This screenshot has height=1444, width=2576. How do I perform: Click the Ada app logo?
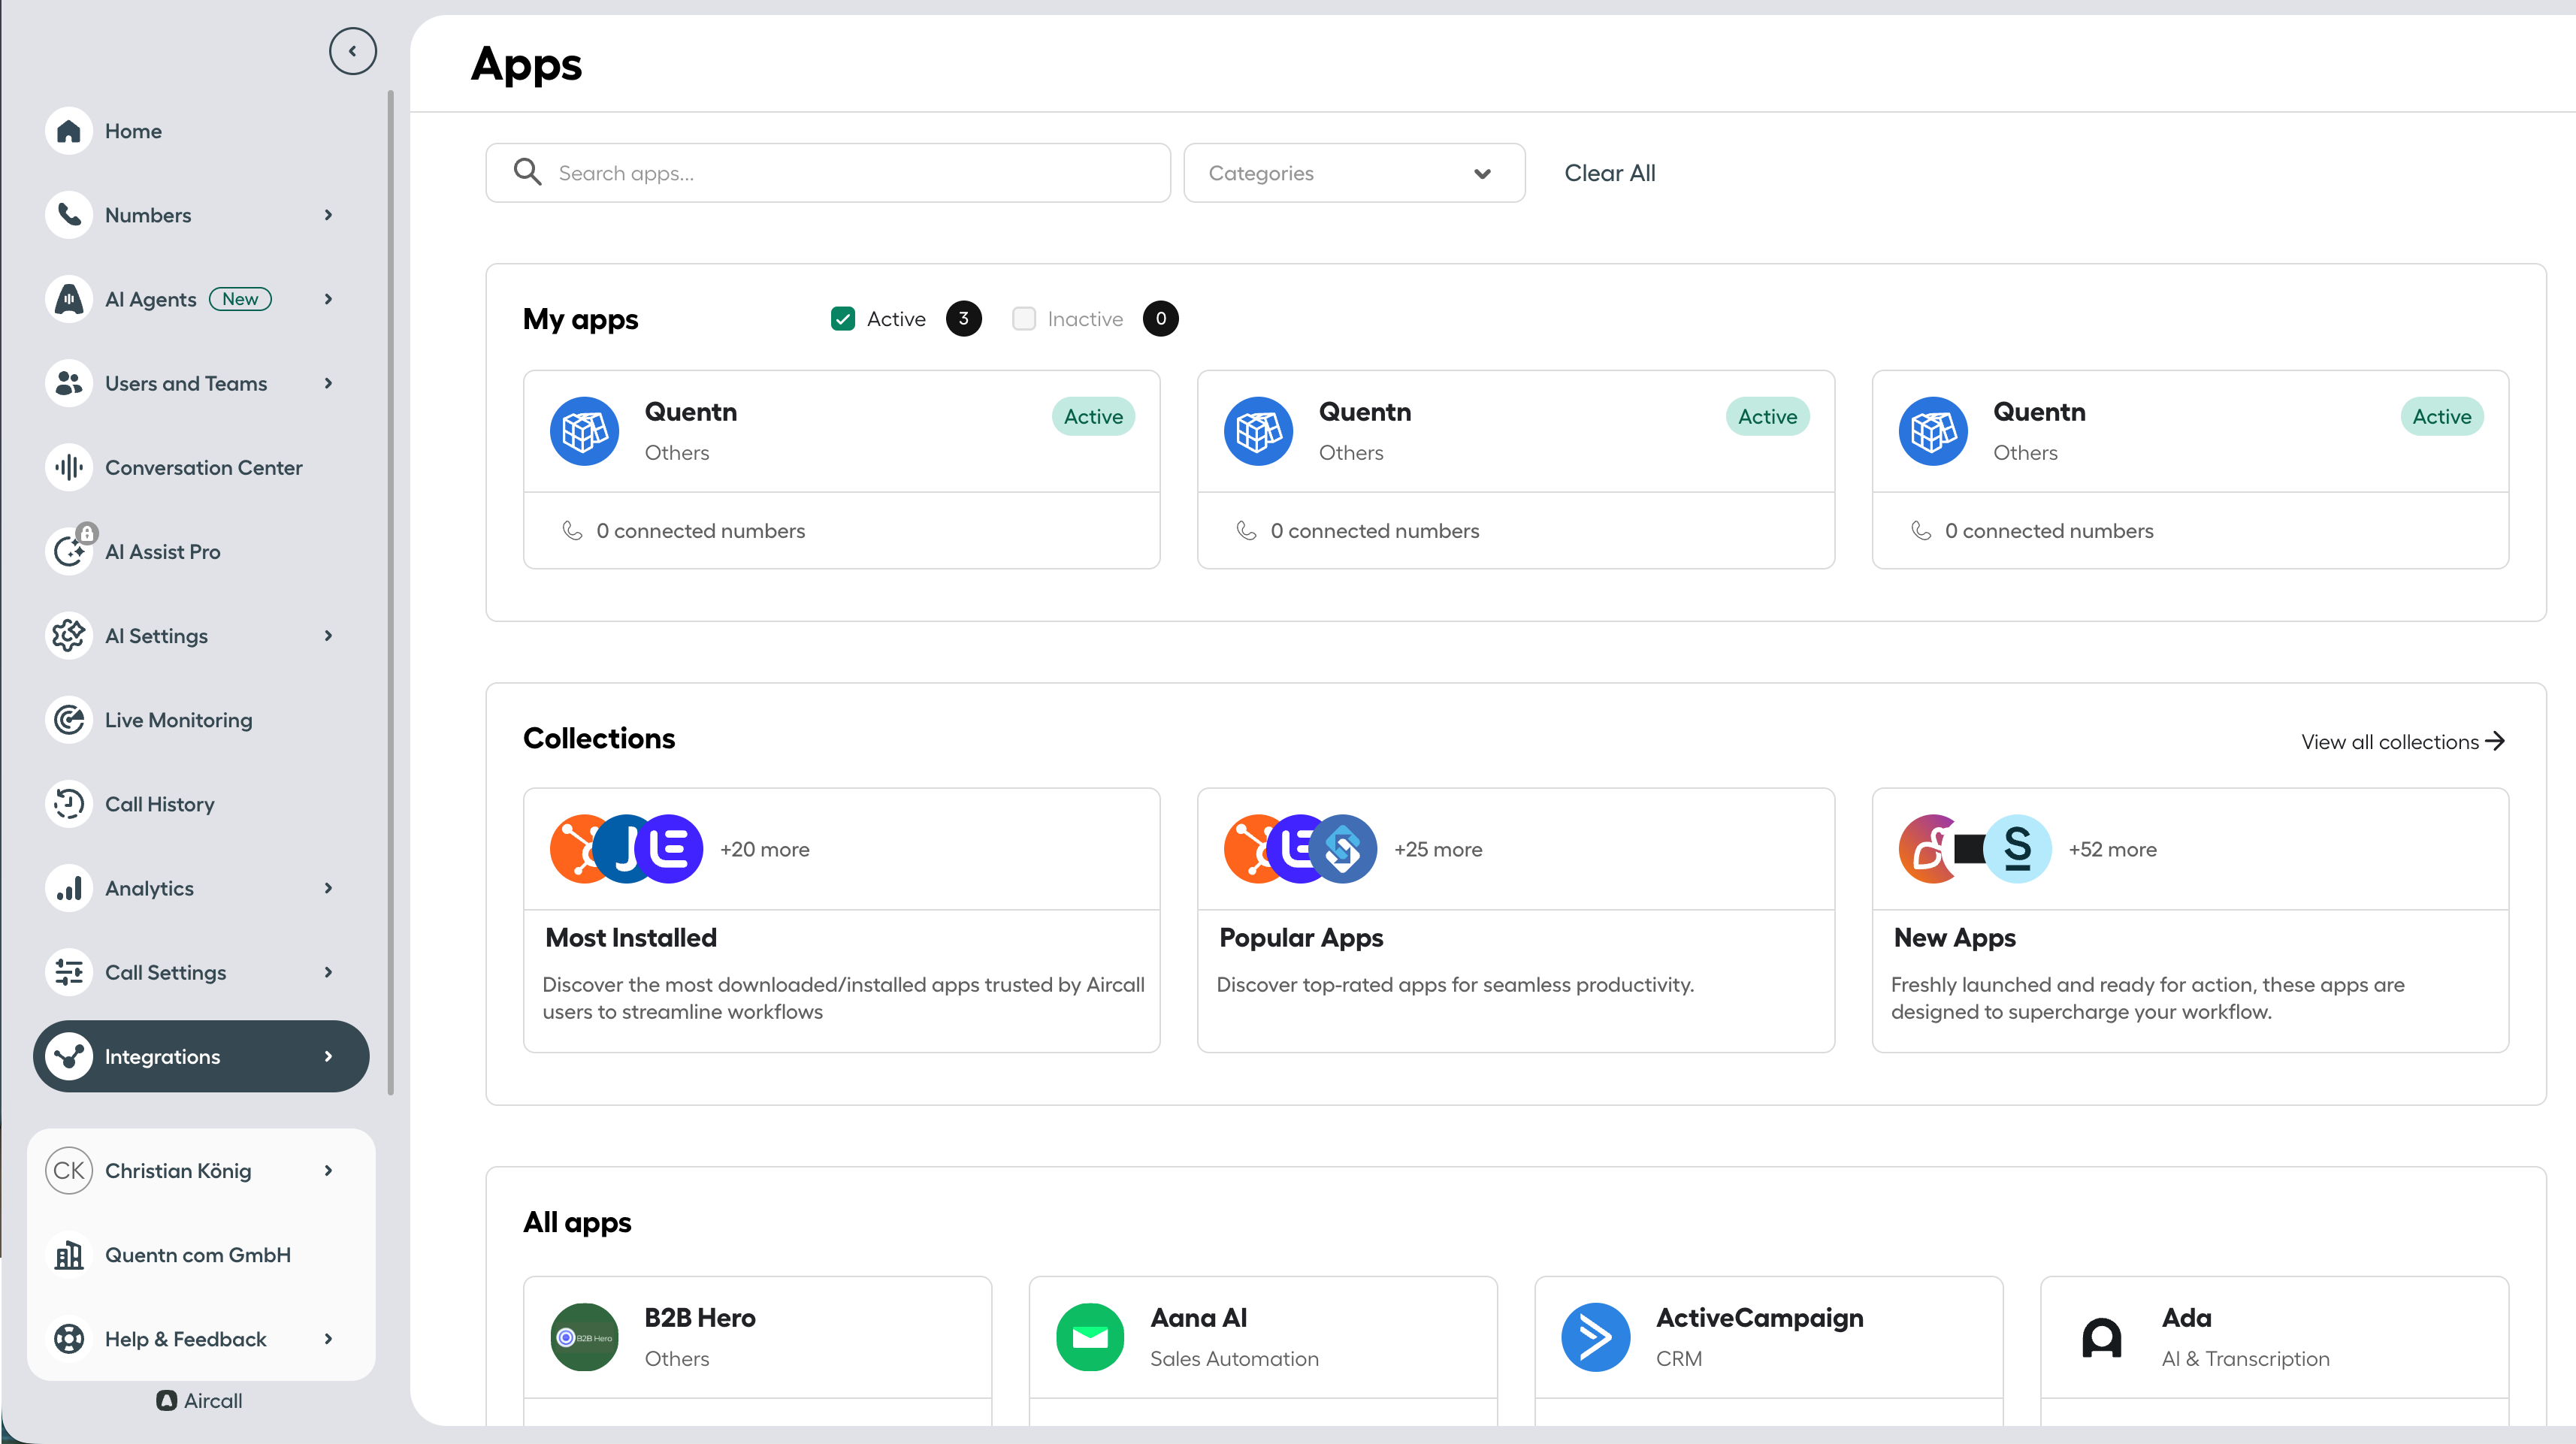pos(2102,1337)
